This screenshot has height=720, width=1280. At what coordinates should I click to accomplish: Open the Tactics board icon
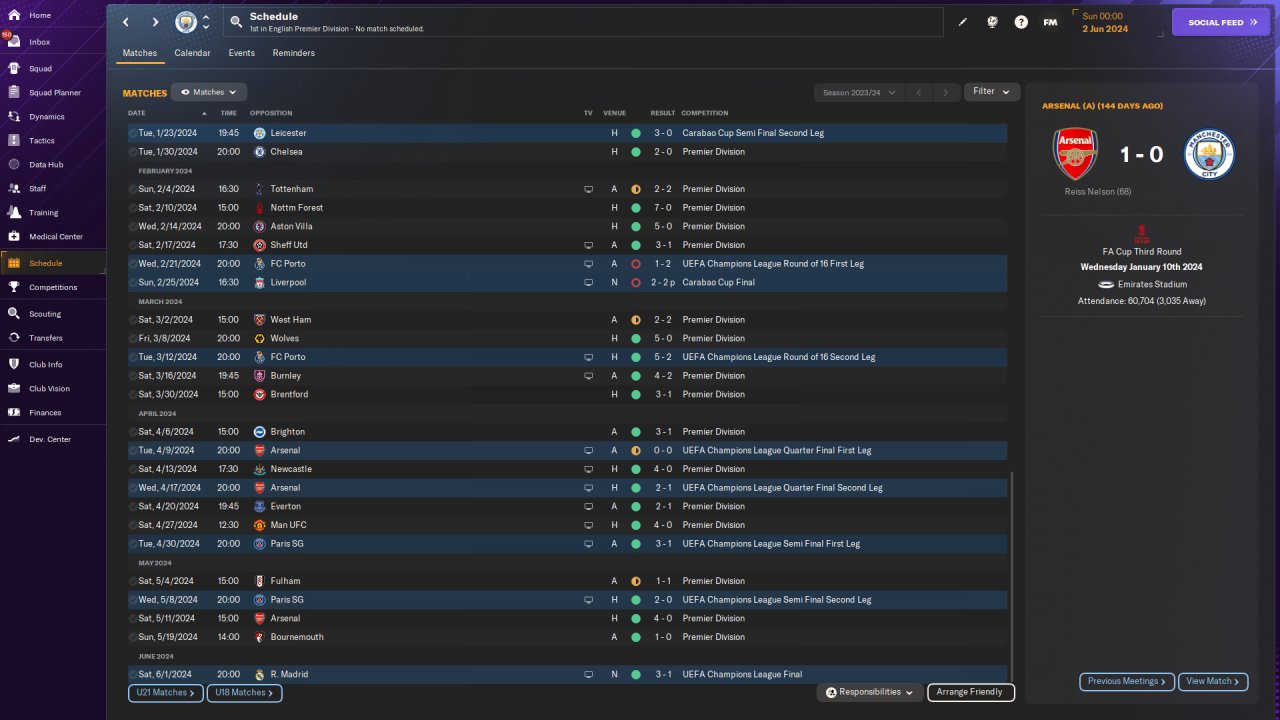coord(14,141)
